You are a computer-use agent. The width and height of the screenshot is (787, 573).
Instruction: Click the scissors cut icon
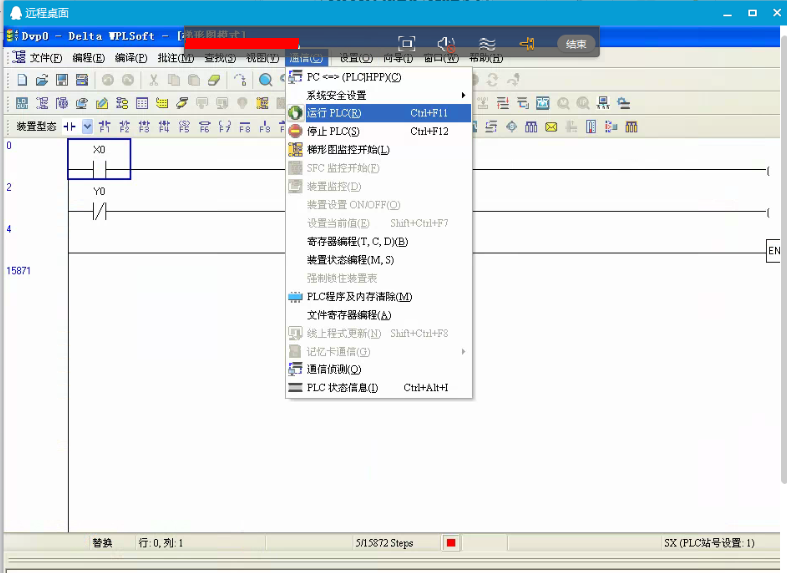[154, 80]
